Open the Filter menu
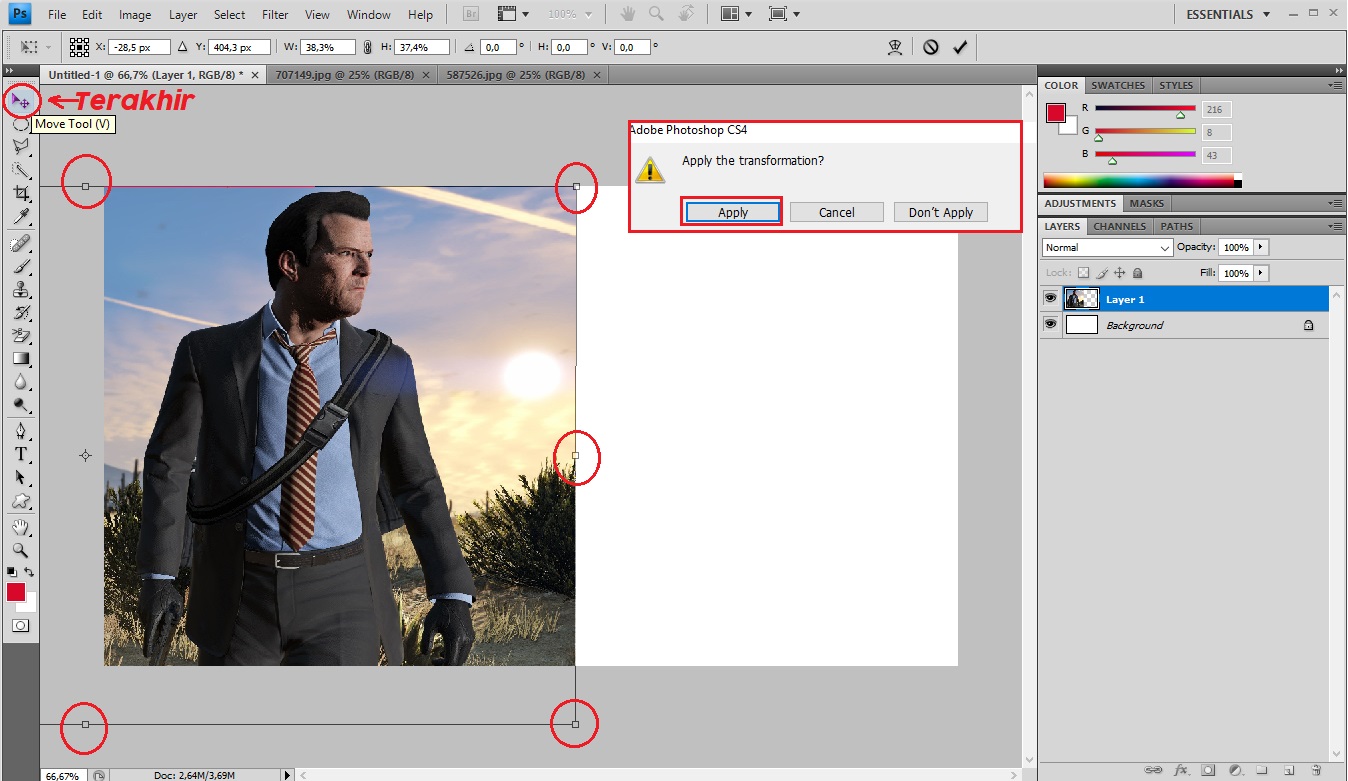 coord(275,15)
